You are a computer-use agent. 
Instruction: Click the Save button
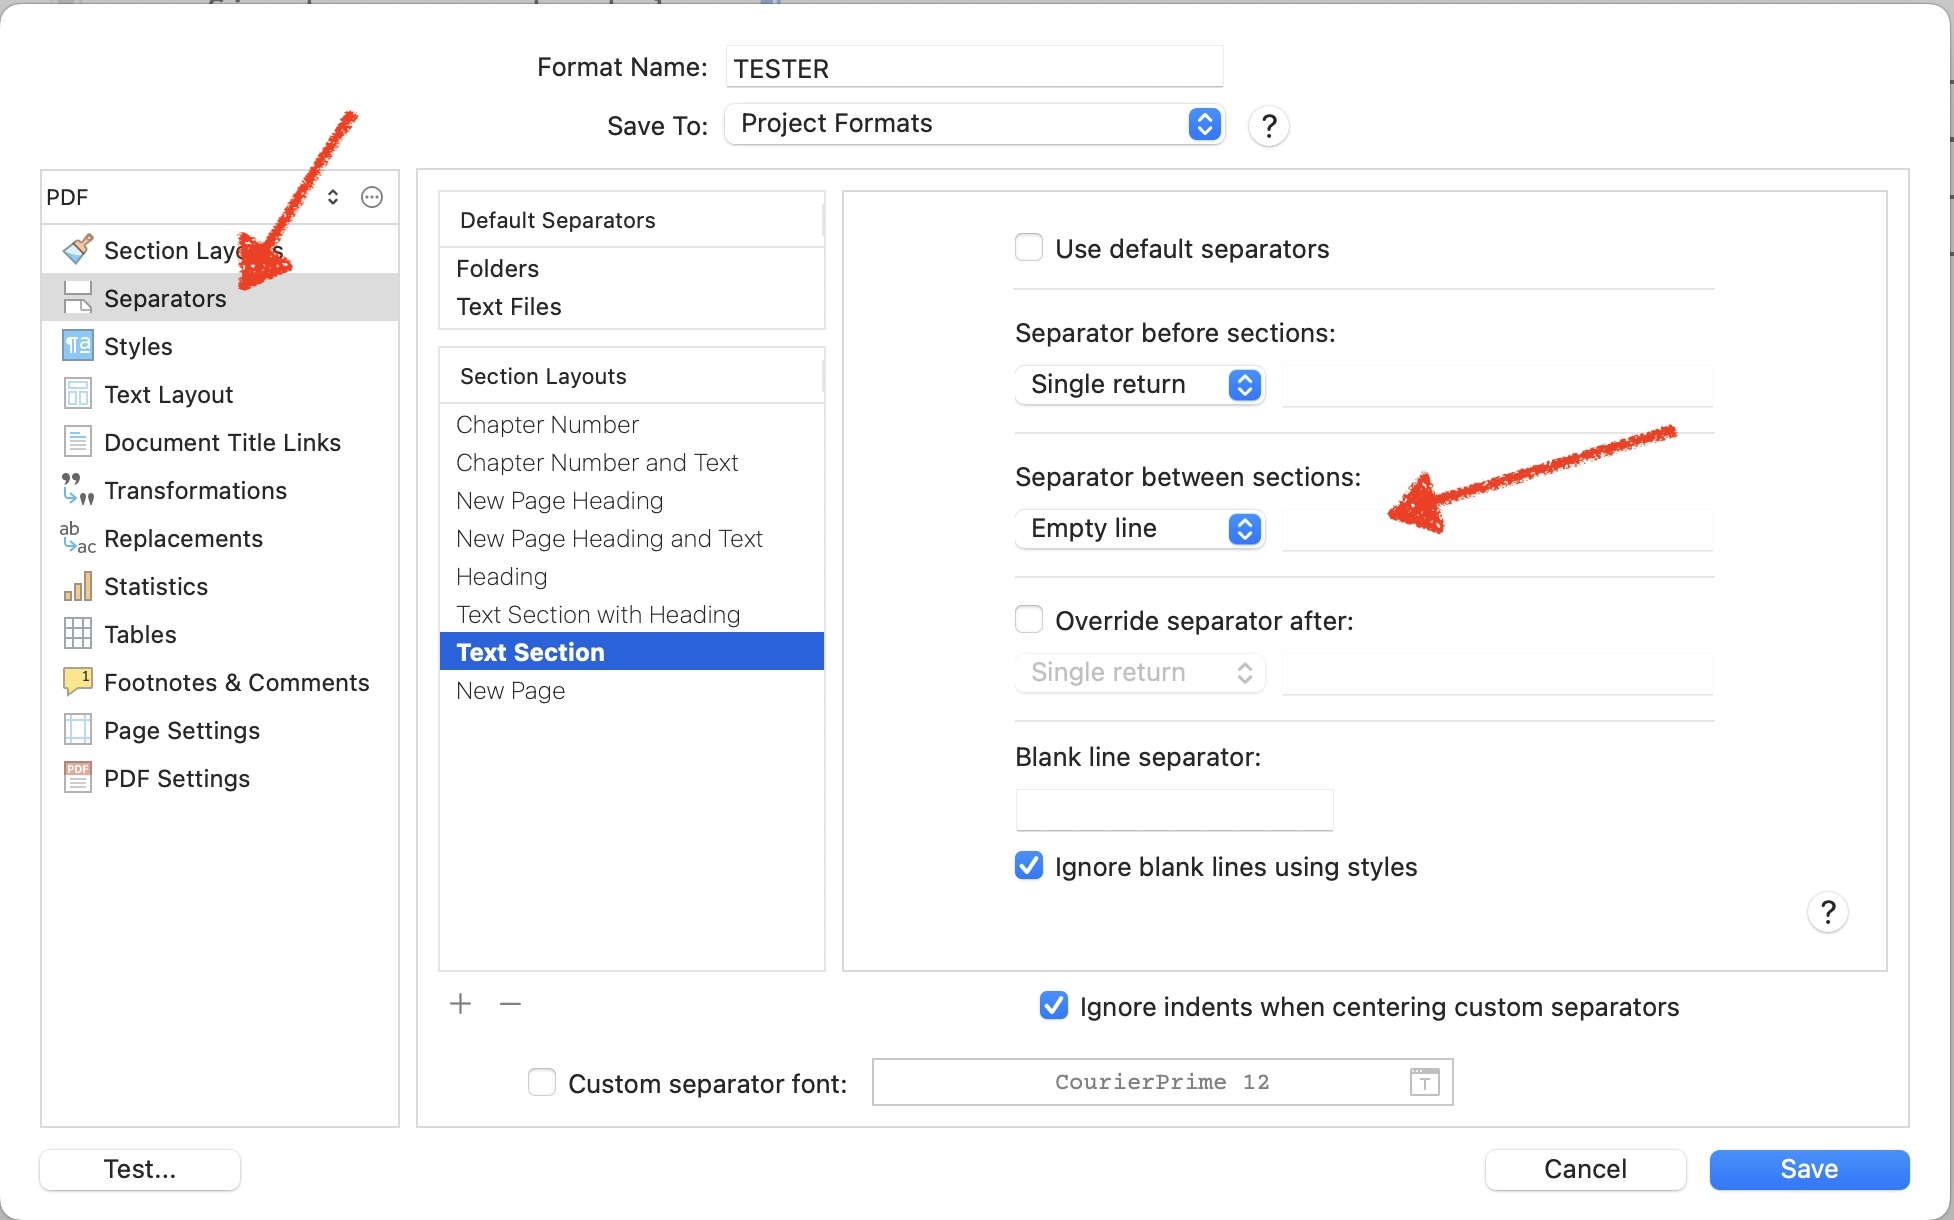point(1809,1169)
